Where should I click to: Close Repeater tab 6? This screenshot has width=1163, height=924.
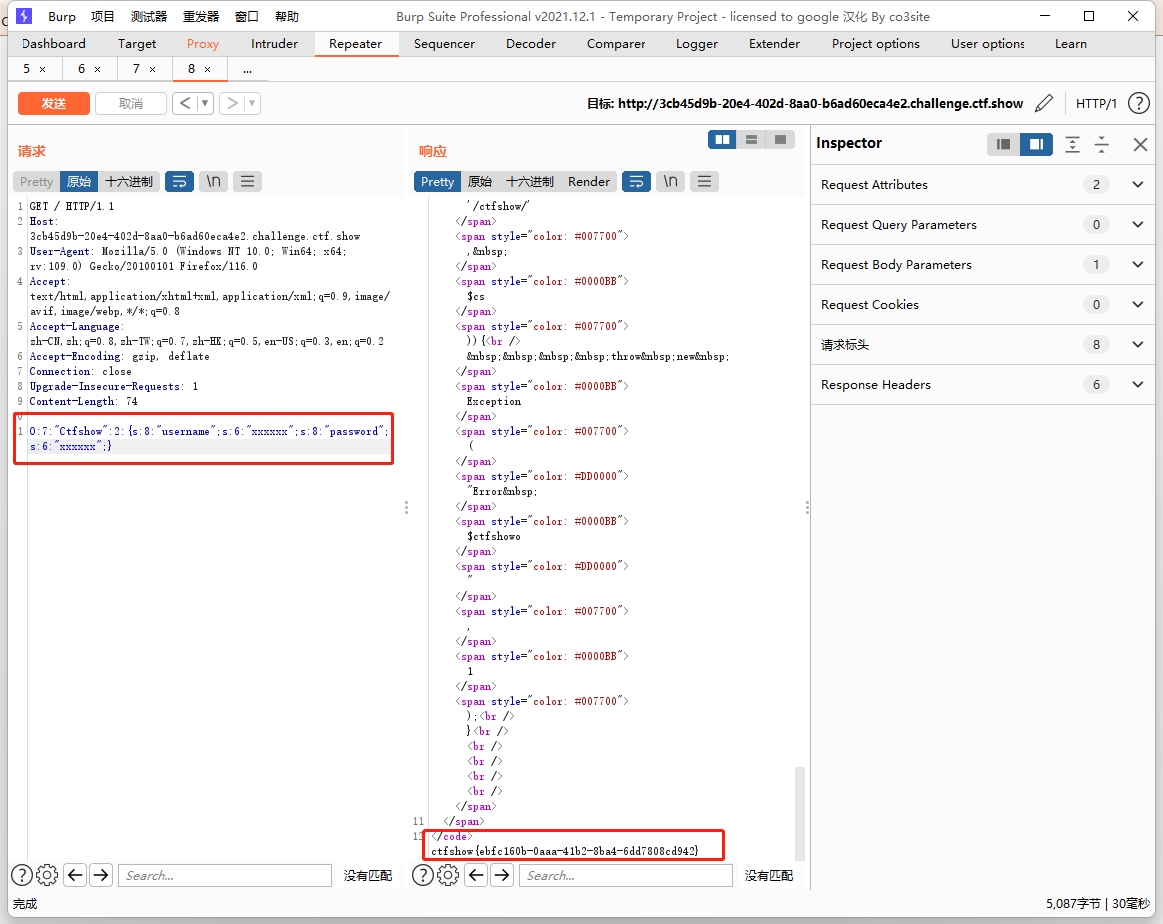[x=97, y=69]
